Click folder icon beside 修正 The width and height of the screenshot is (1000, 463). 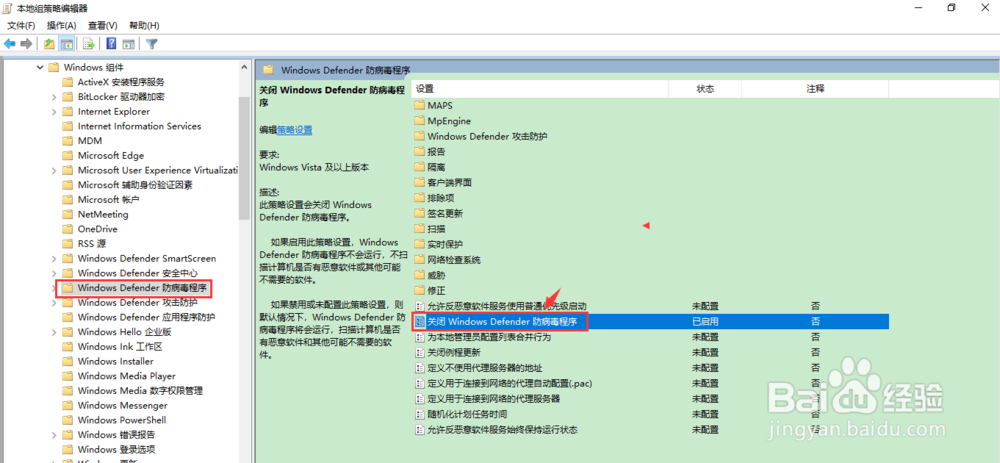pyautogui.click(x=419, y=290)
